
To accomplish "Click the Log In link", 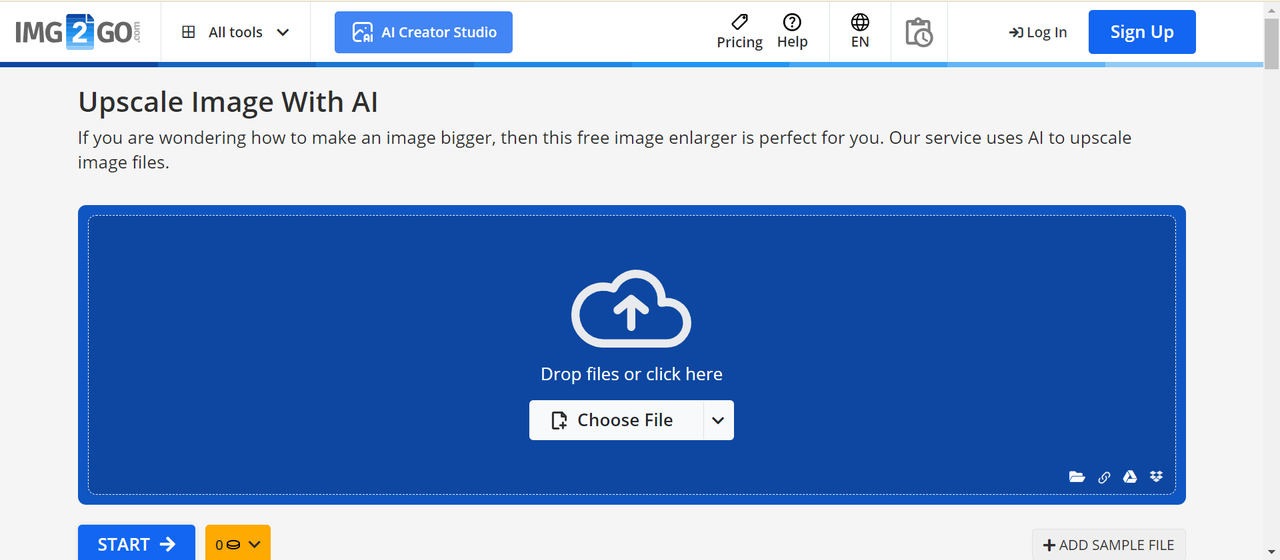I will [1038, 32].
